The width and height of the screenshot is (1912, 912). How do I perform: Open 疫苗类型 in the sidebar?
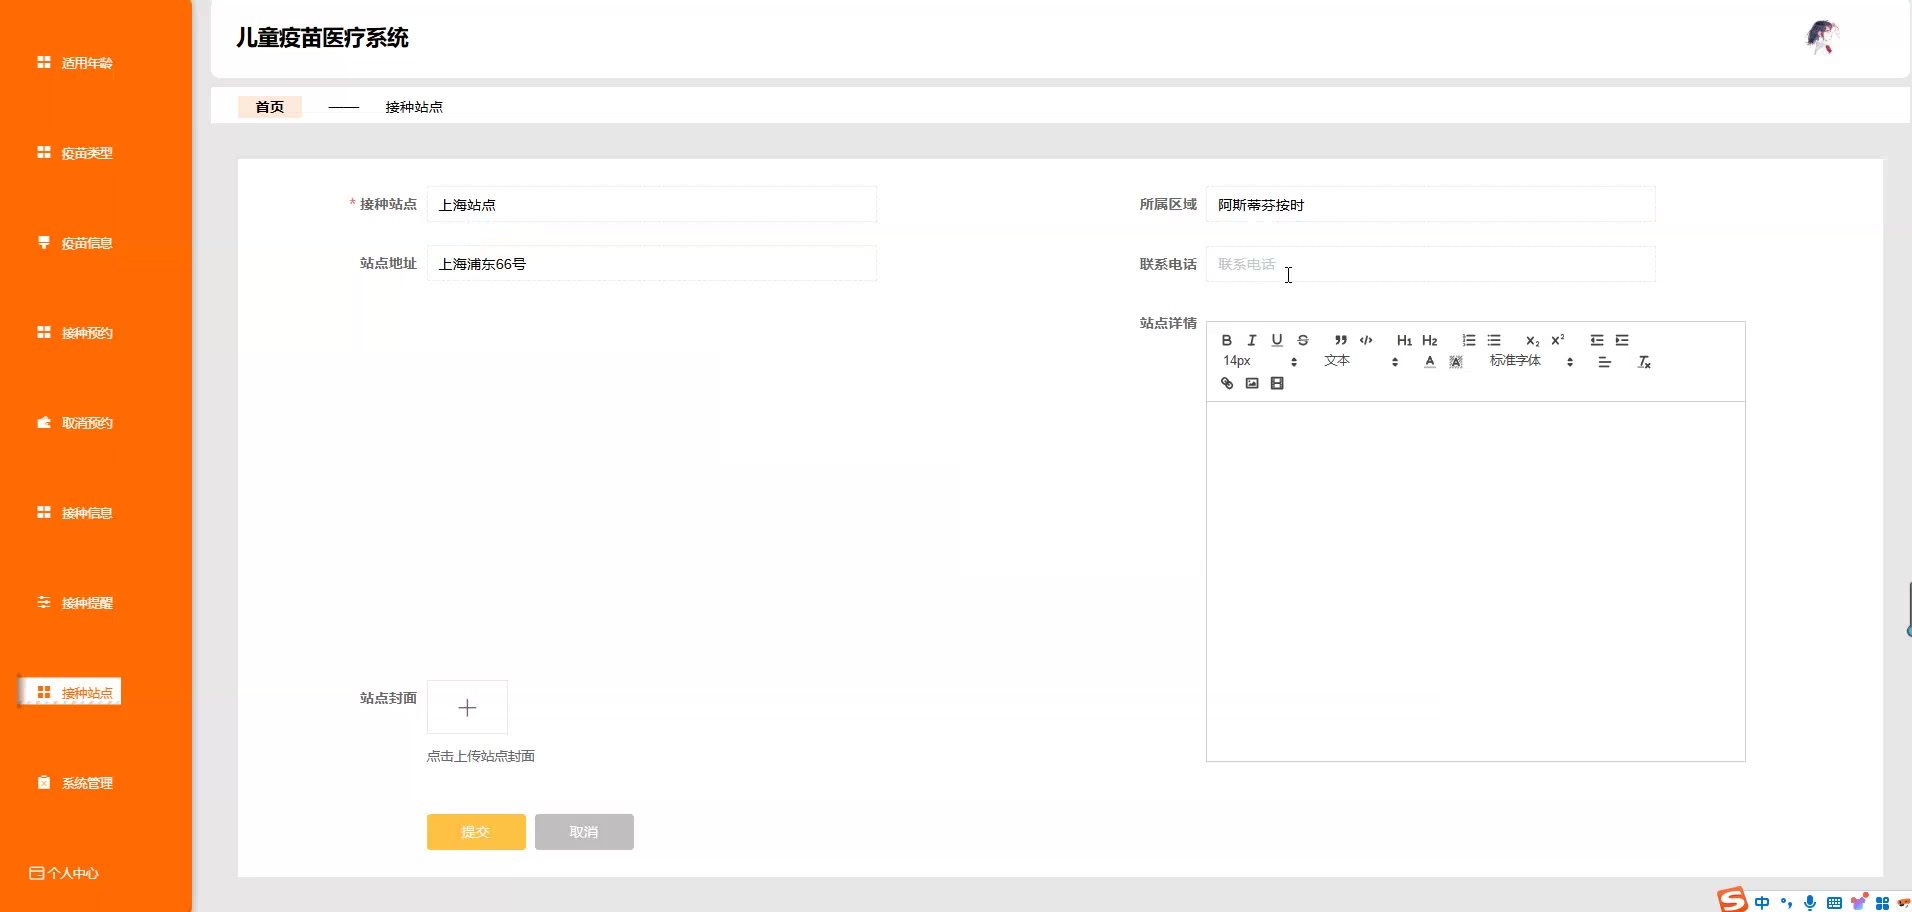click(x=75, y=153)
